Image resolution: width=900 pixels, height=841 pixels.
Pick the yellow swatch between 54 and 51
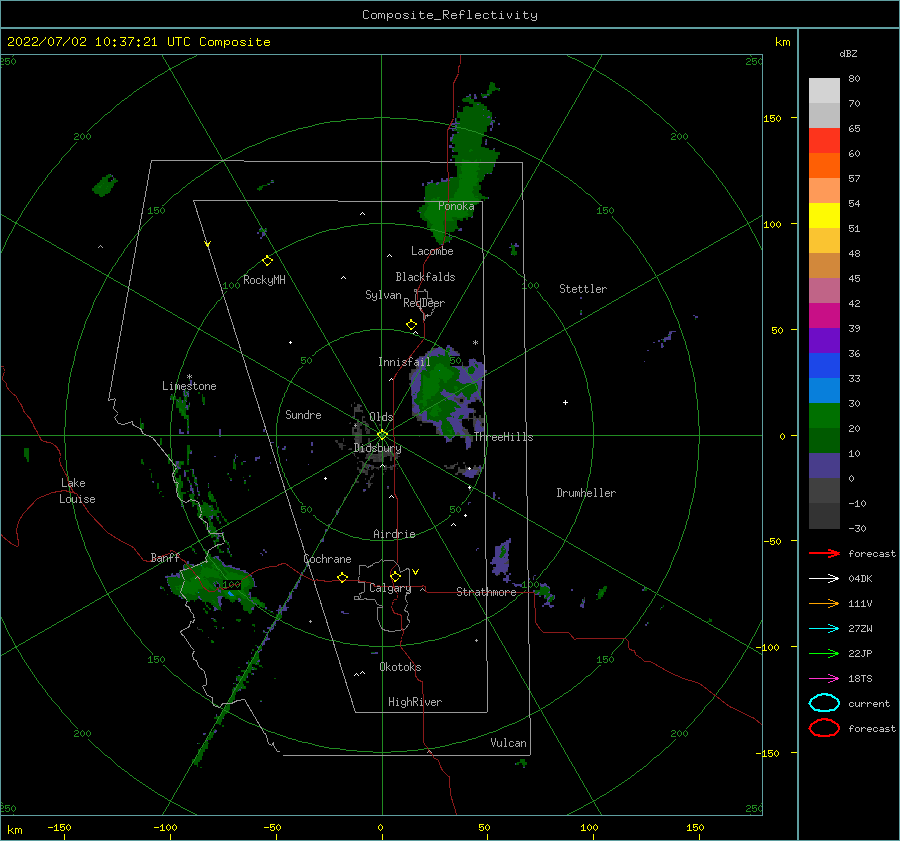click(824, 216)
